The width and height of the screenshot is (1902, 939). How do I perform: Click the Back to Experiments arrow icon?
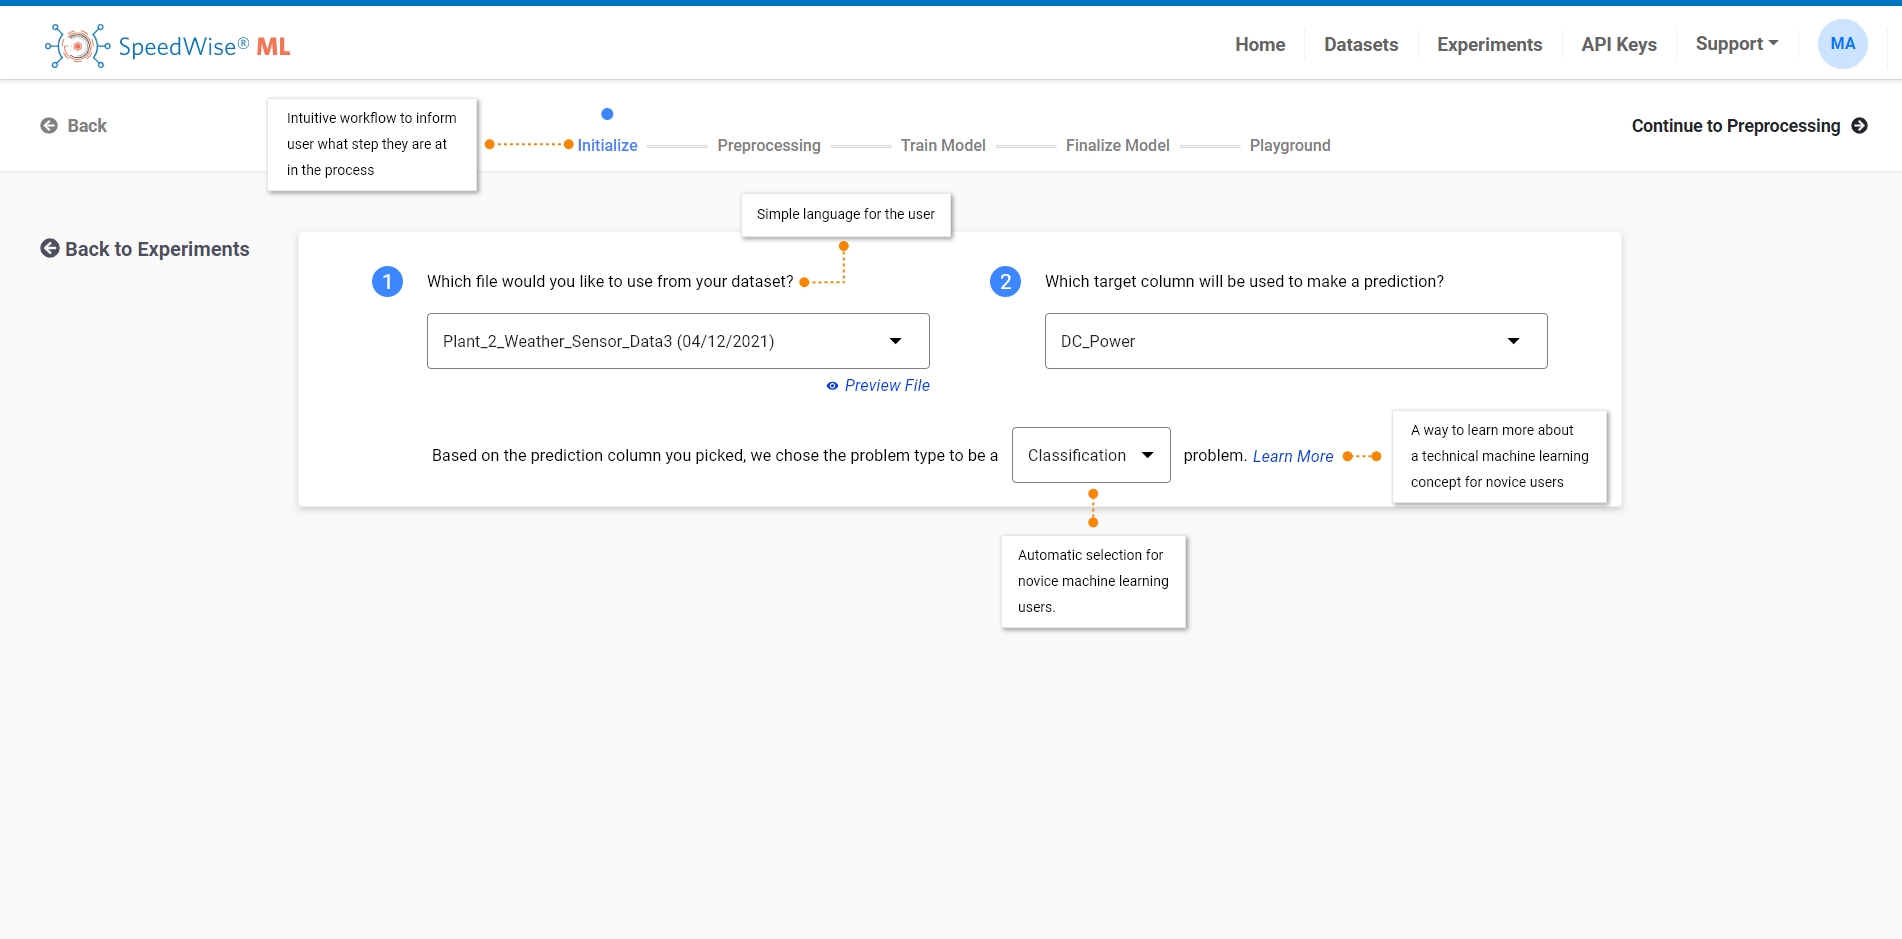click(50, 248)
